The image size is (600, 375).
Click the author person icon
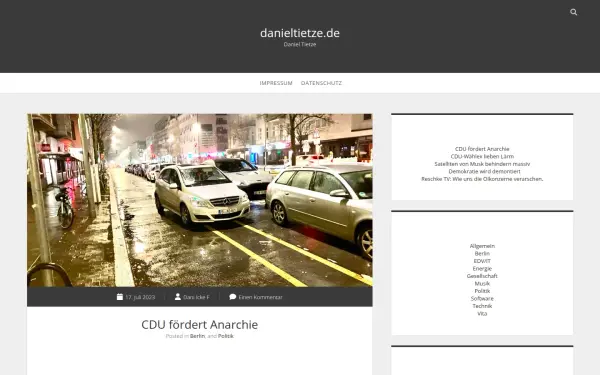(178, 297)
